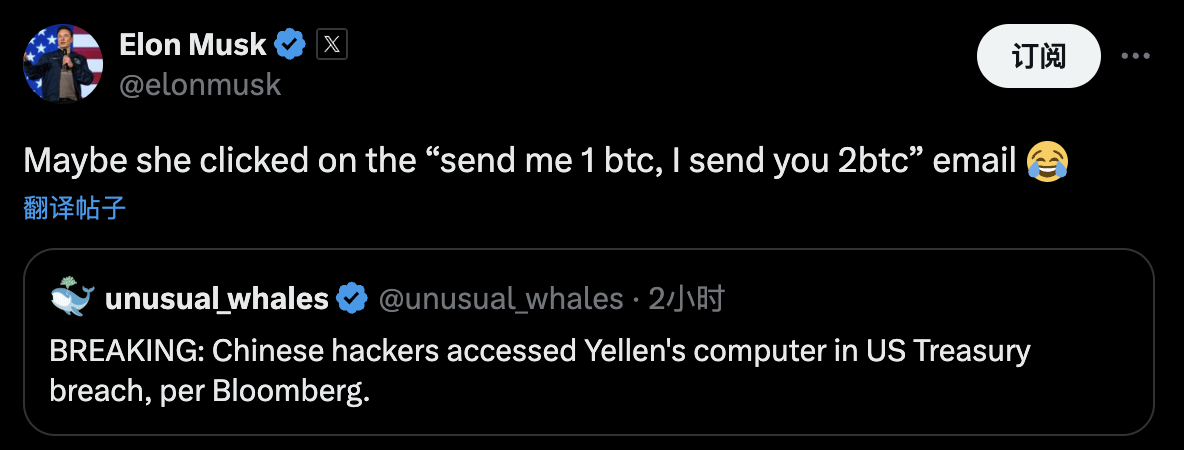This screenshot has height=450, width=1184.
Task: Click the verified badge next to unusual_whales
Action: pos(350,298)
